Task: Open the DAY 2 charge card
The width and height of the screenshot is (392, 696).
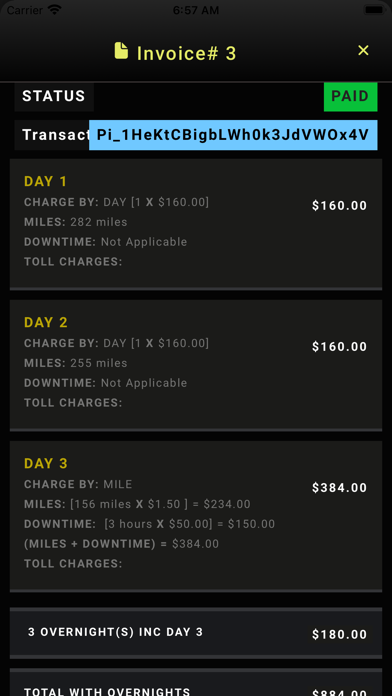Action: point(196,365)
